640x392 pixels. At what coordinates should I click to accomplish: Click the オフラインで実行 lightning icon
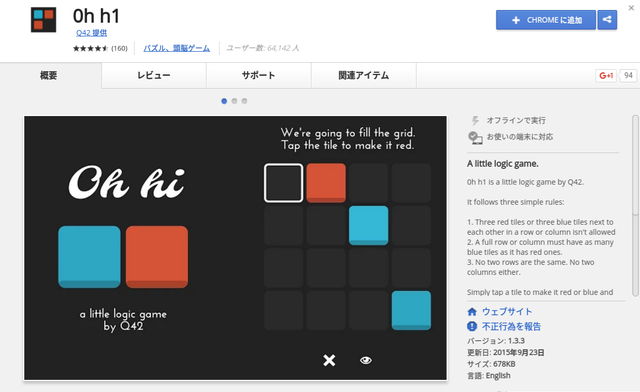click(x=475, y=120)
